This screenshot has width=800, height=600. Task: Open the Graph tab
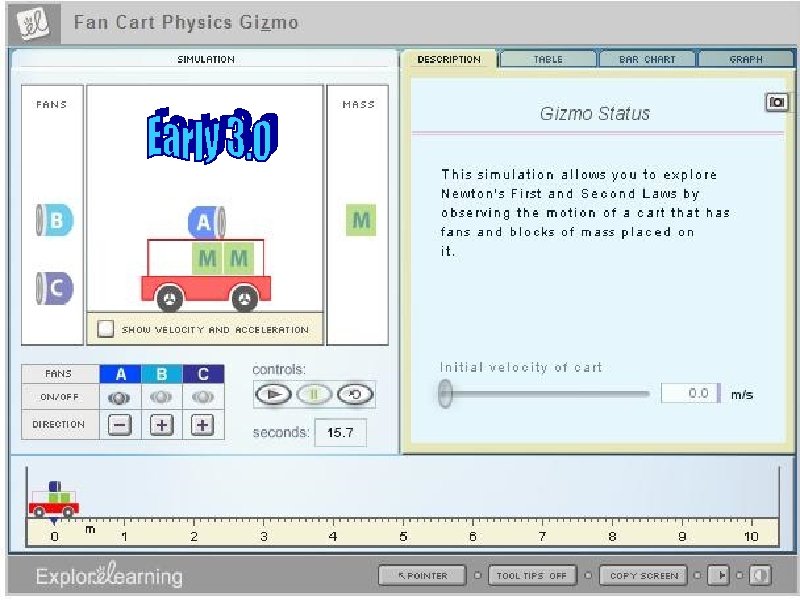click(745, 59)
